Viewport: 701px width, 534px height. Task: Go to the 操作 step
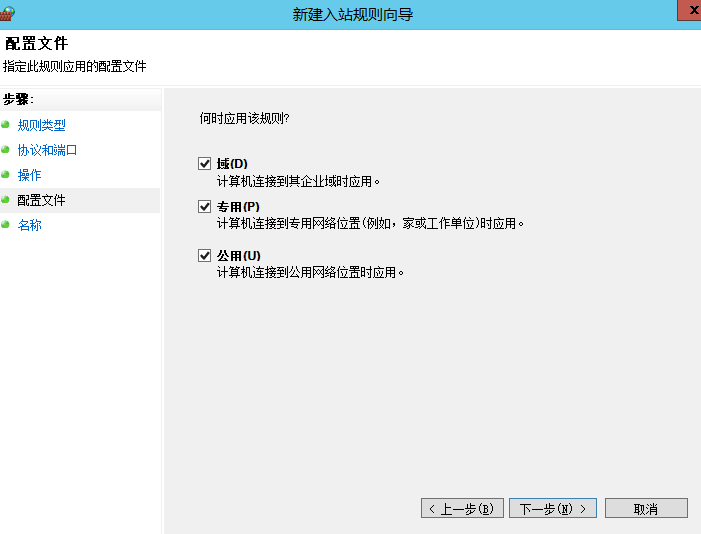pyautogui.click(x=30, y=175)
